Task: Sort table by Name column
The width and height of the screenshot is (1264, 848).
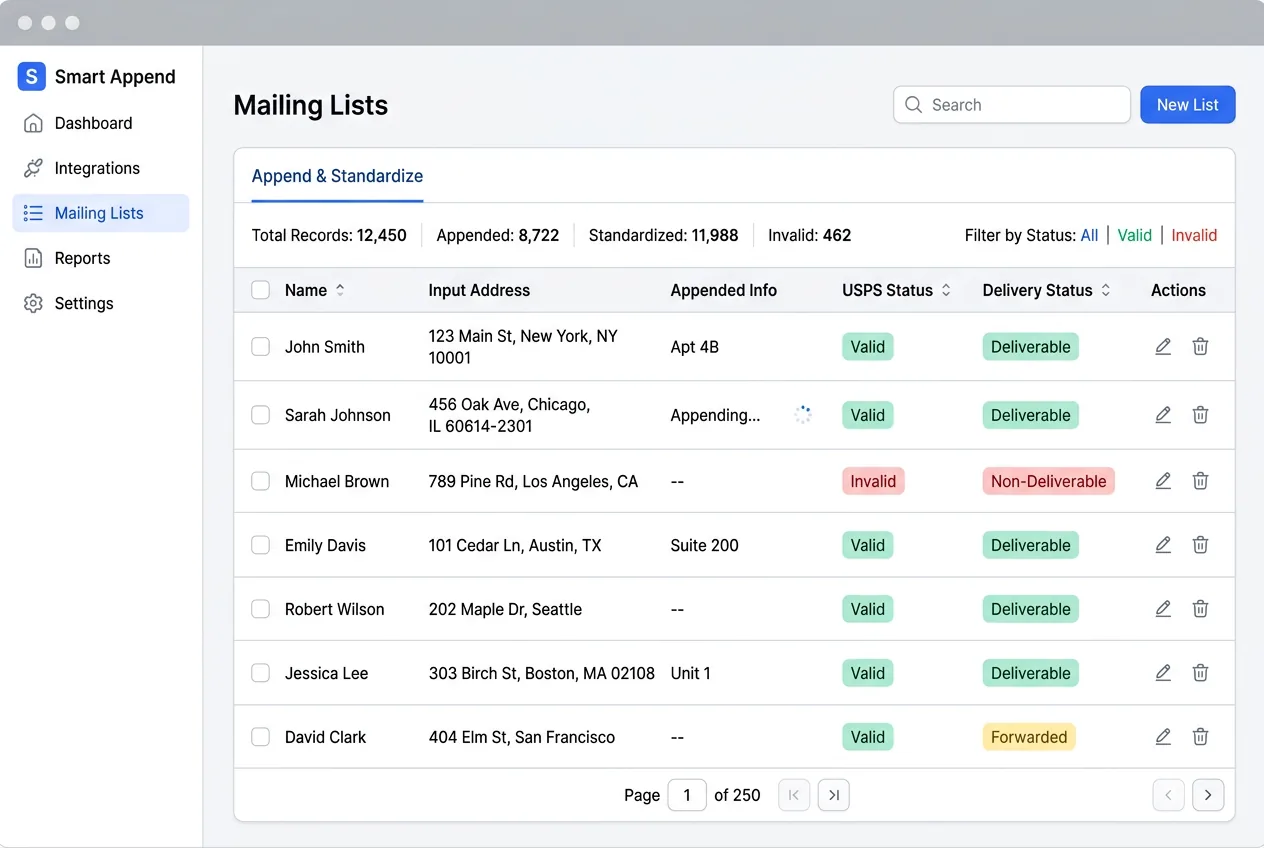Action: click(x=340, y=290)
